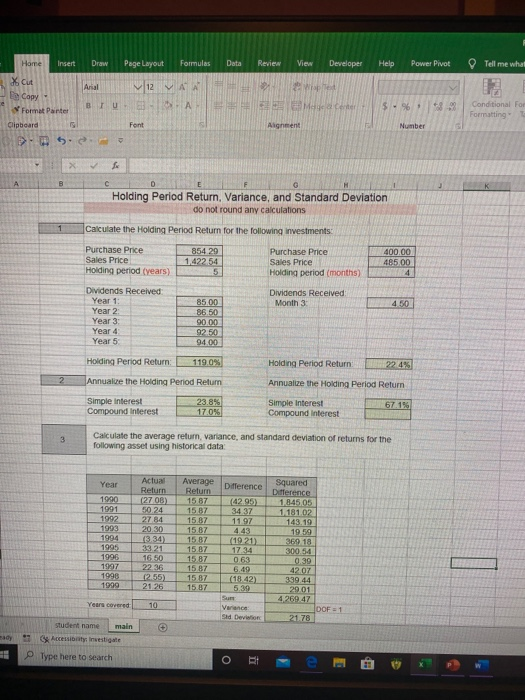
Task: Click inside the formula bar input
Action: coord(326,166)
